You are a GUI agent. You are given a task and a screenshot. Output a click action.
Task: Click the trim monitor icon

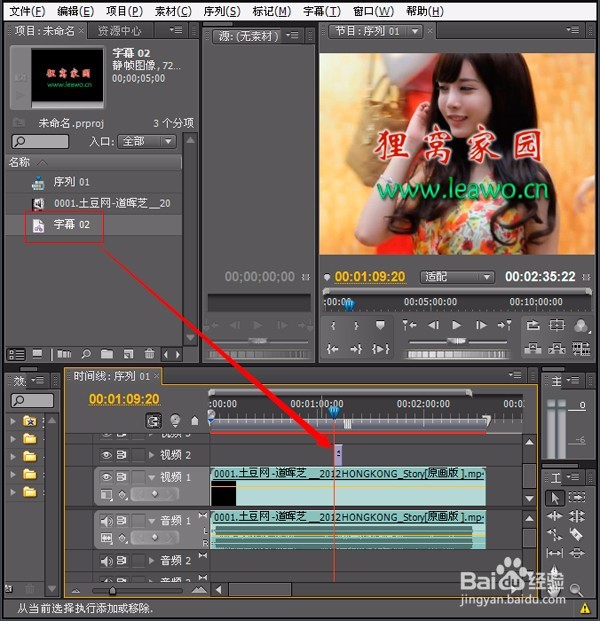[581, 349]
